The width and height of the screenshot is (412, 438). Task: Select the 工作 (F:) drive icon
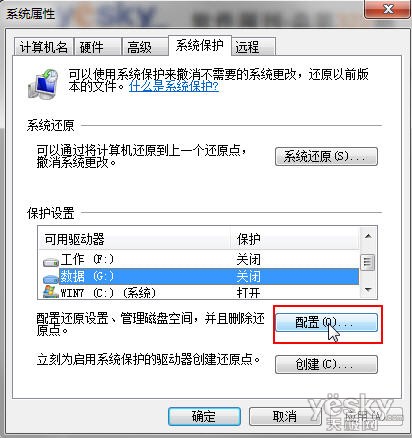tap(51, 262)
